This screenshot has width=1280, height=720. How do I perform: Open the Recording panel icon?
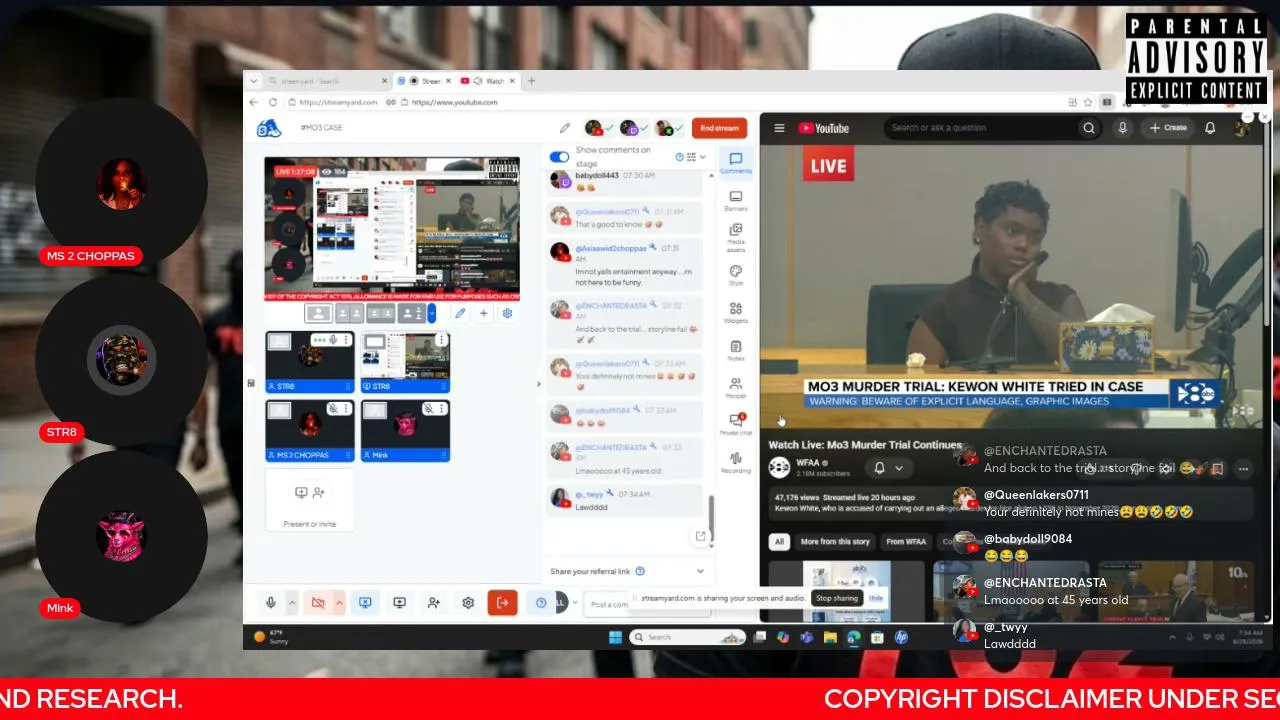[x=735, y=462]
